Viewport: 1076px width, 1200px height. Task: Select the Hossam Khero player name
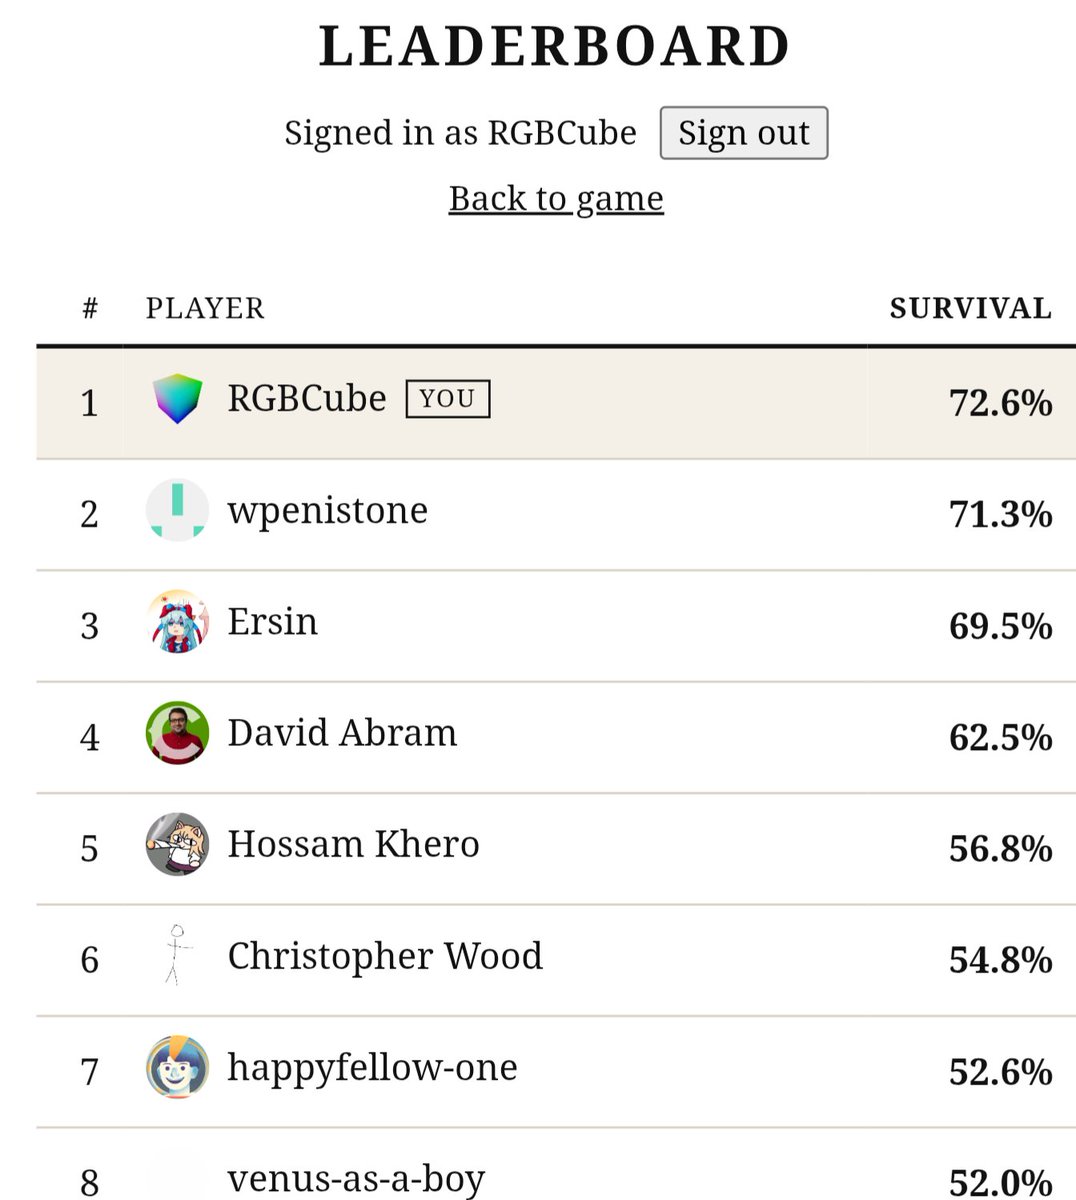pos(353,844)
